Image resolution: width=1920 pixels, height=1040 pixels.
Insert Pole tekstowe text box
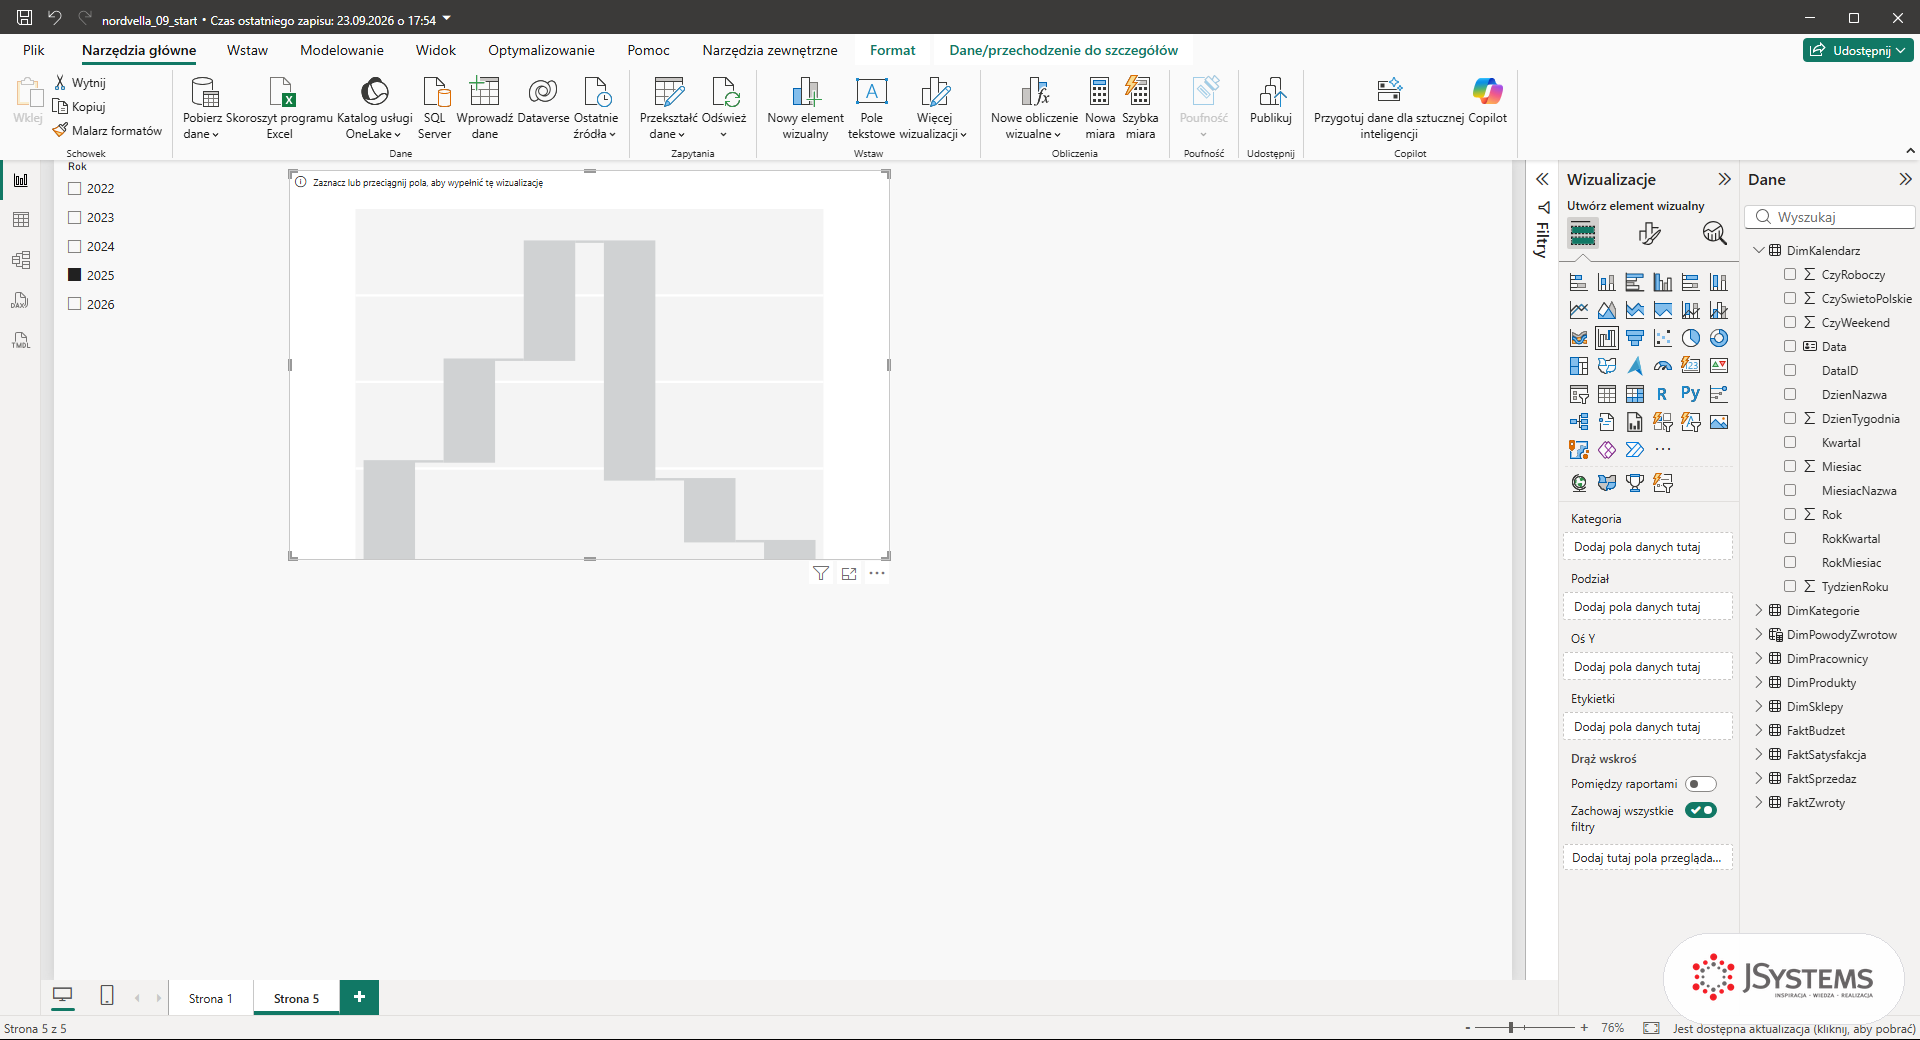871,108
